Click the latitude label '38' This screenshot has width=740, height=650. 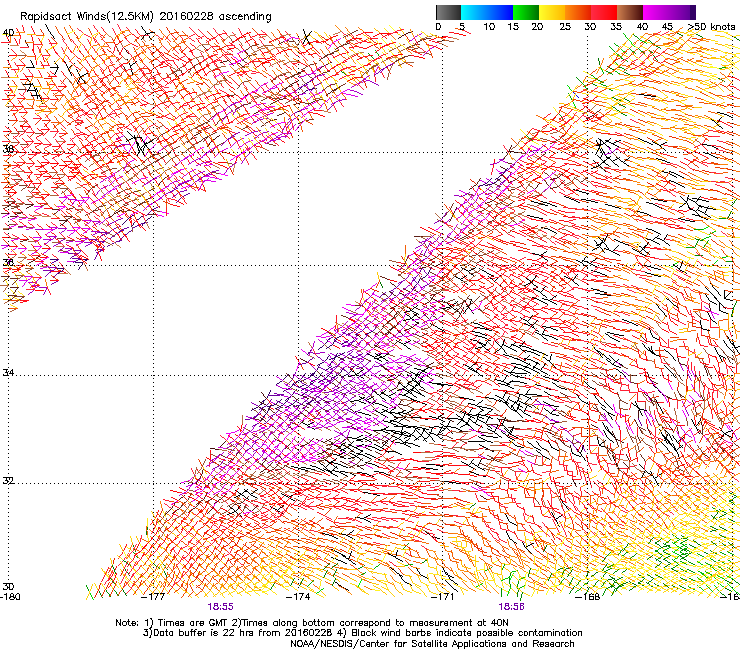pos(8,149)
